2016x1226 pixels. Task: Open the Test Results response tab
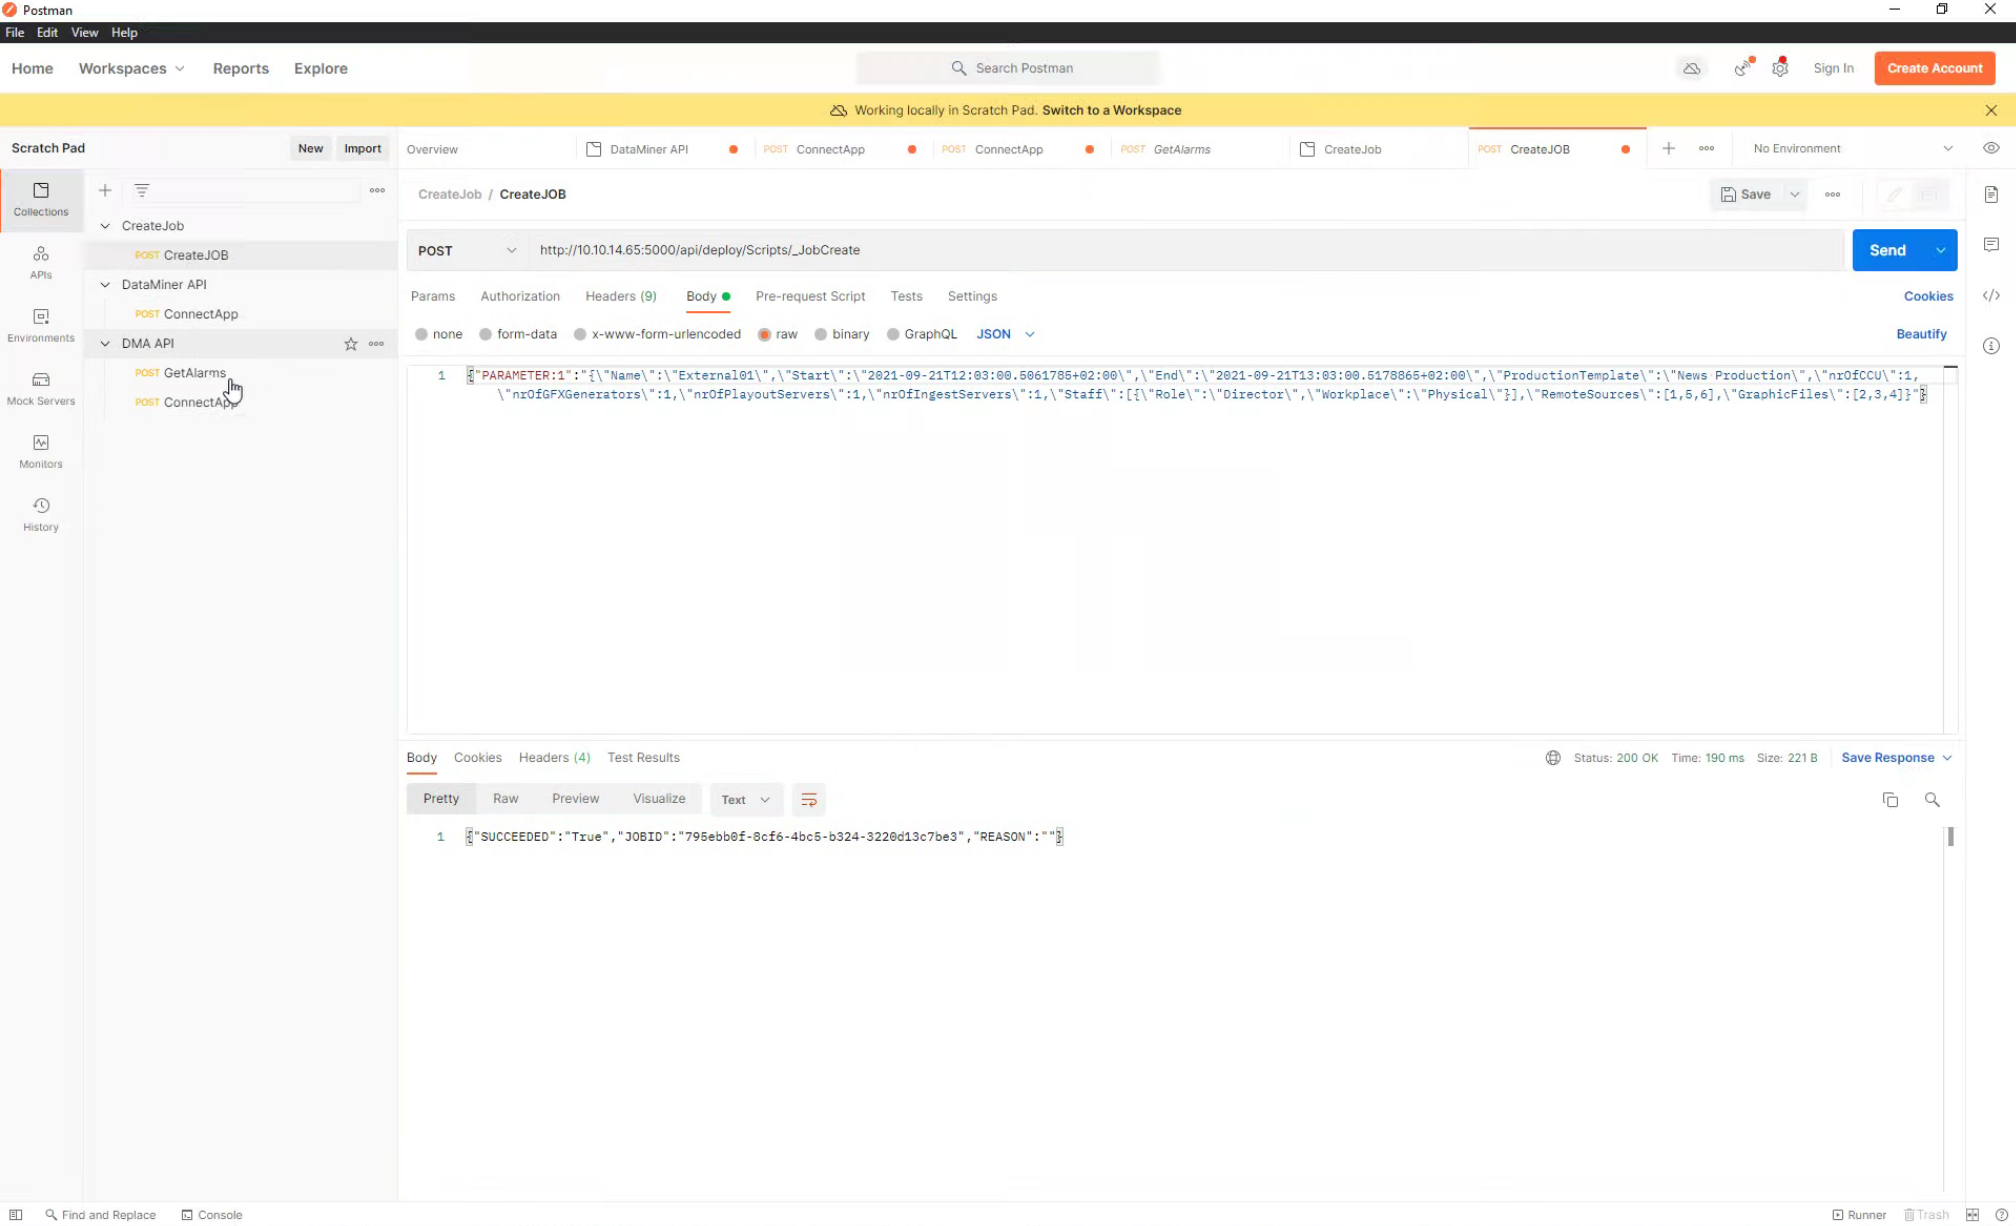coord(643,758)
